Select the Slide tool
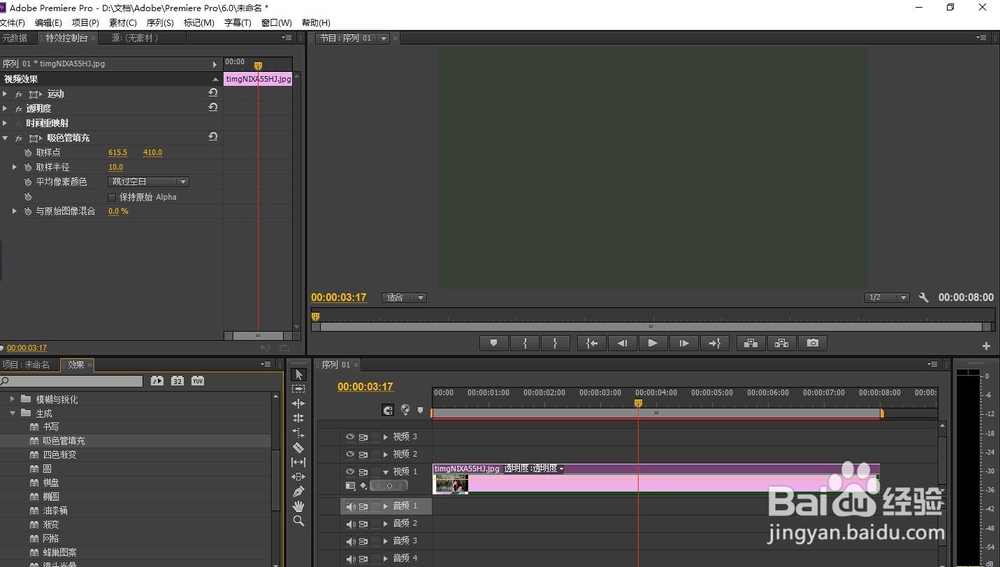Screen dimensions: 1000x567 pos(298,476)
